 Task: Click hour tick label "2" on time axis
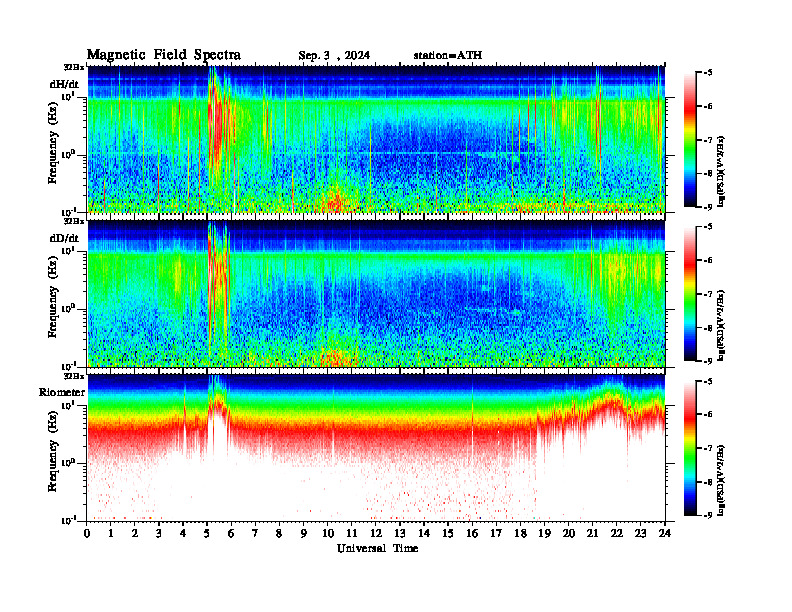(x=135, y=533)
